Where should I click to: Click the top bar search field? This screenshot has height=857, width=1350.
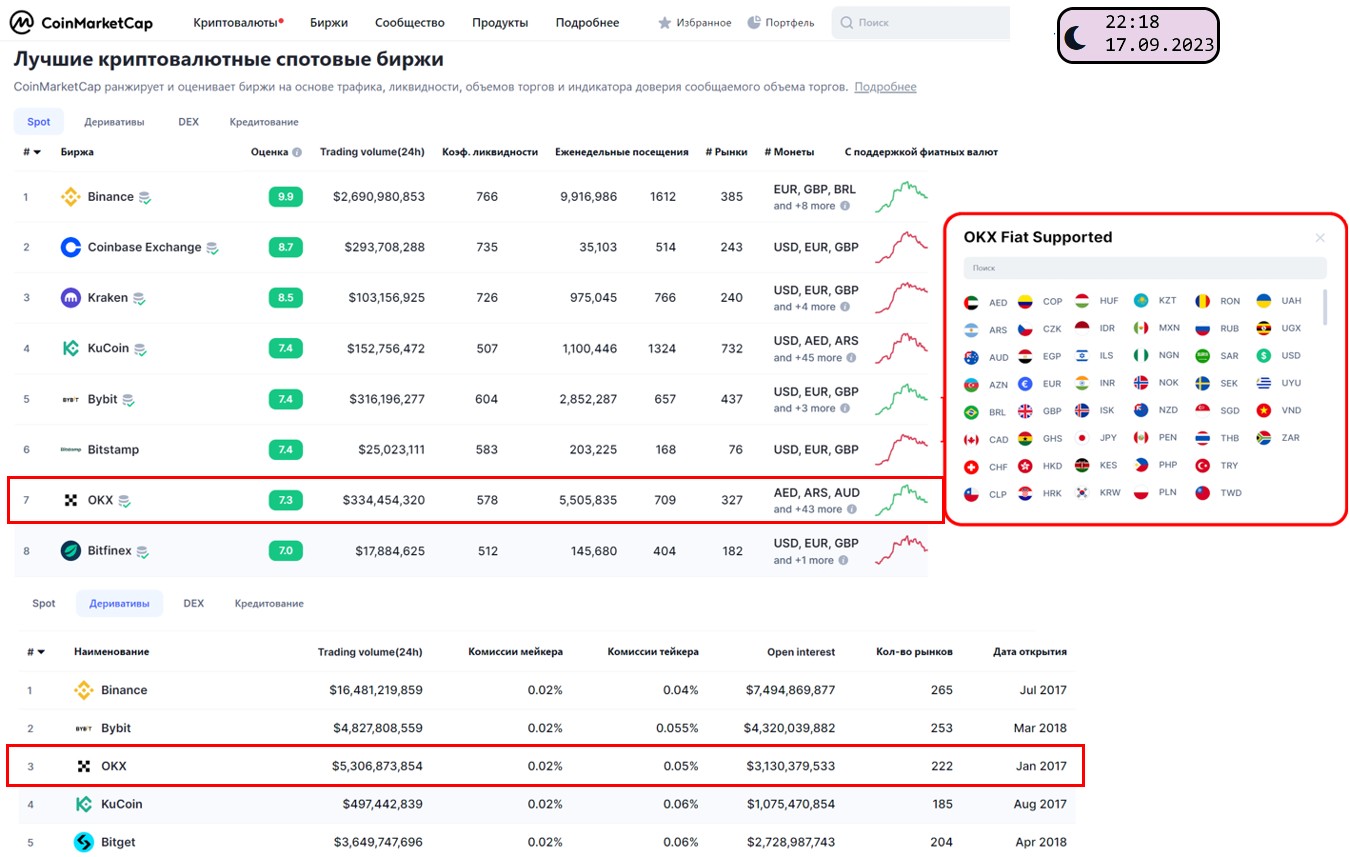pyautogui.click(x=920, y=22)
